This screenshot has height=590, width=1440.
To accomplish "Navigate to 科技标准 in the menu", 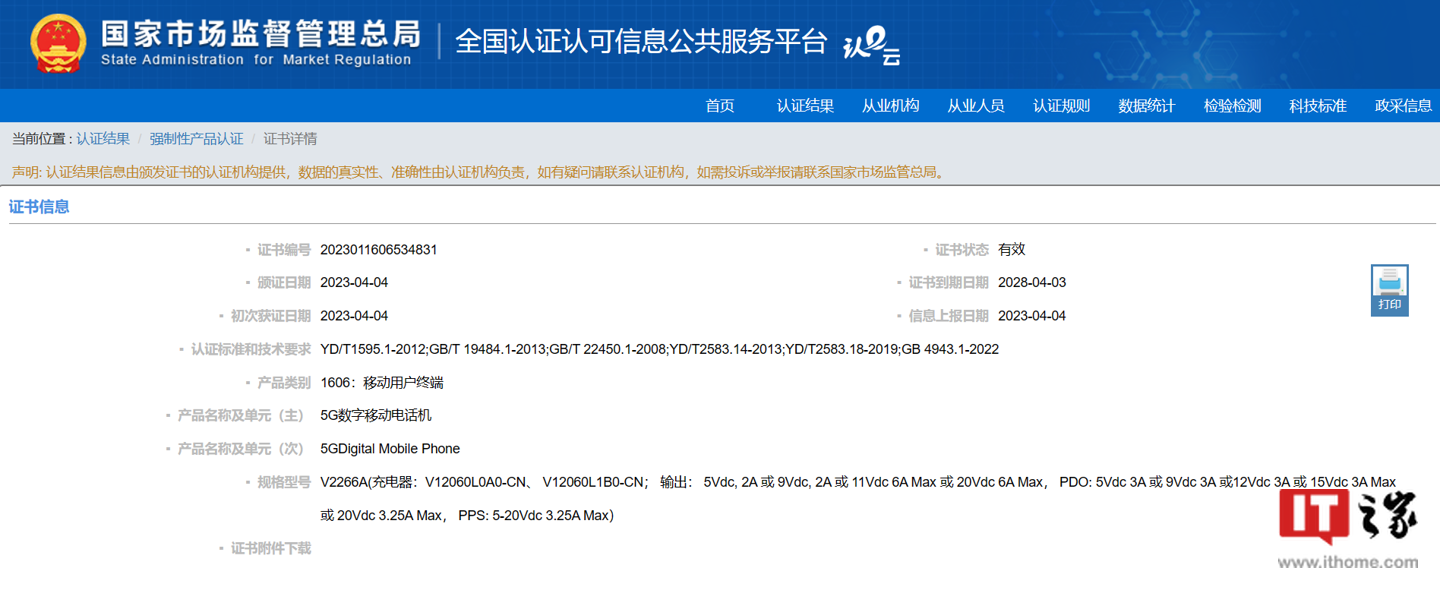I will 1318,106.
